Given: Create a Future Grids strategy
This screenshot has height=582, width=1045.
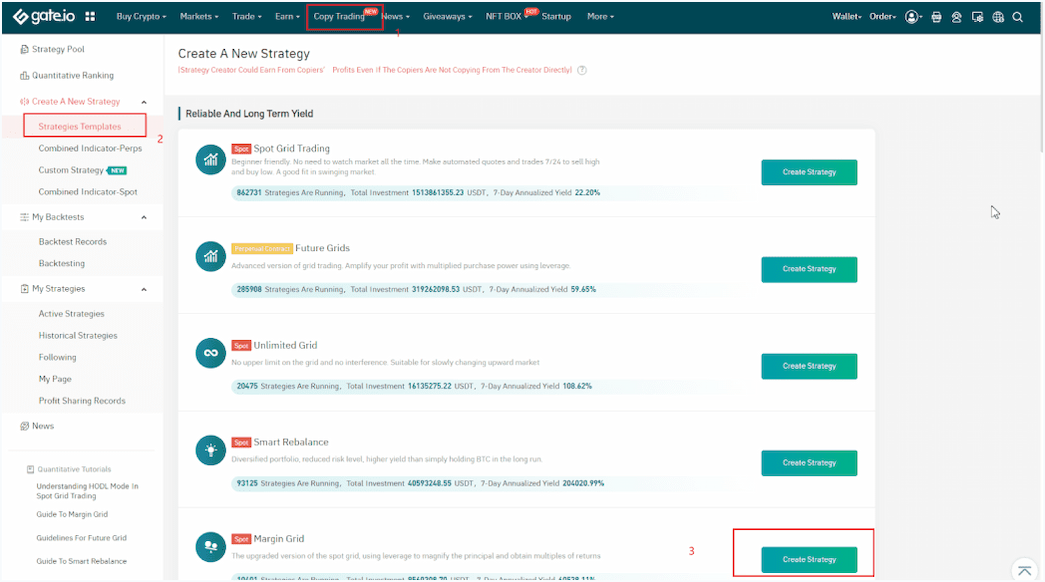Looking at the screenshot, I should 809,269.
